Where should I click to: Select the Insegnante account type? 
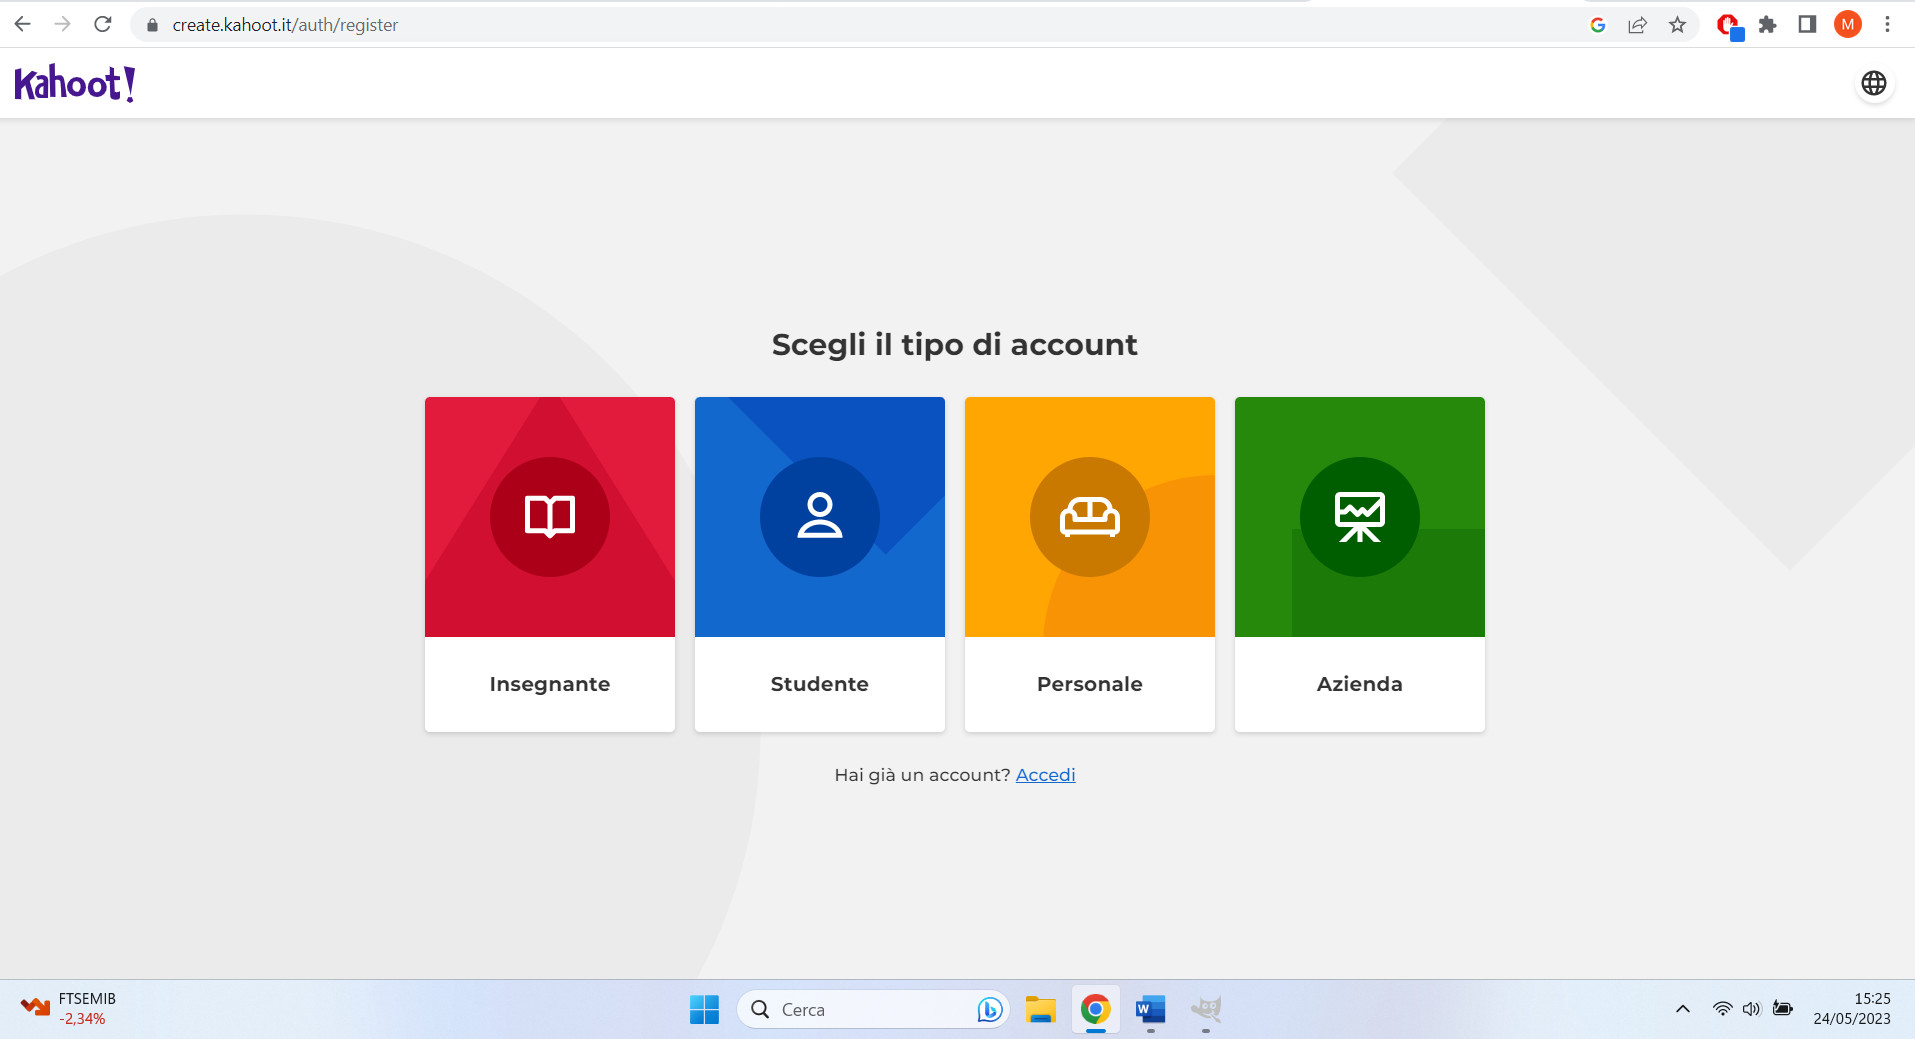tap(549, 563)
